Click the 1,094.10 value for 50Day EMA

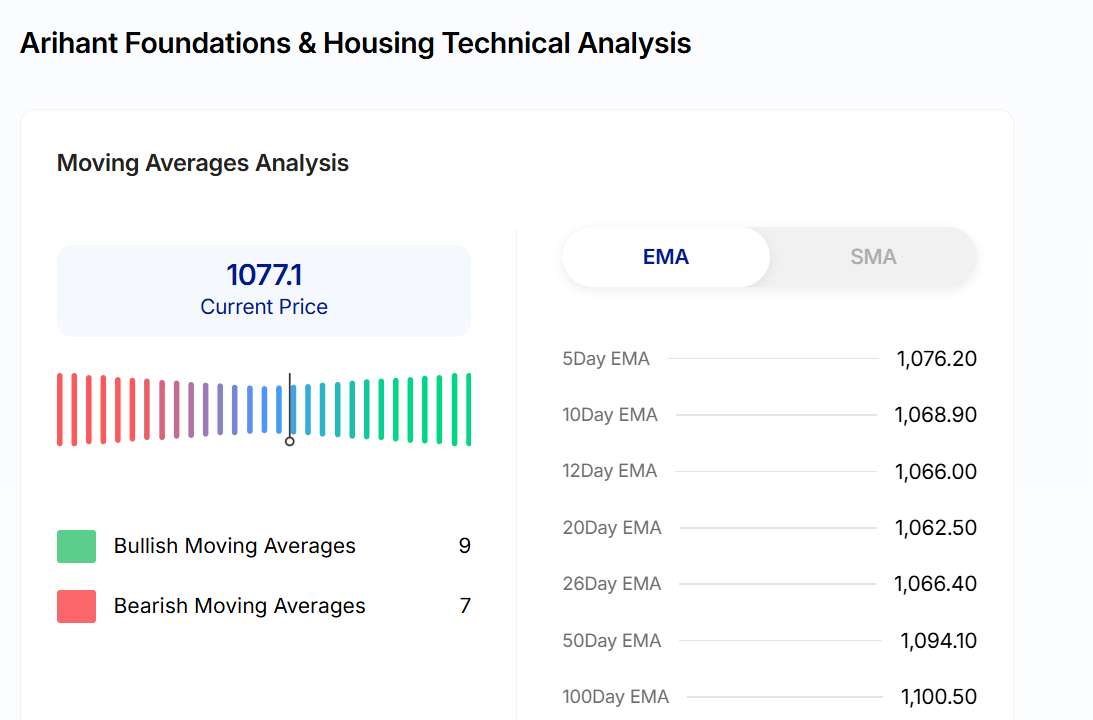click(938, 641)
